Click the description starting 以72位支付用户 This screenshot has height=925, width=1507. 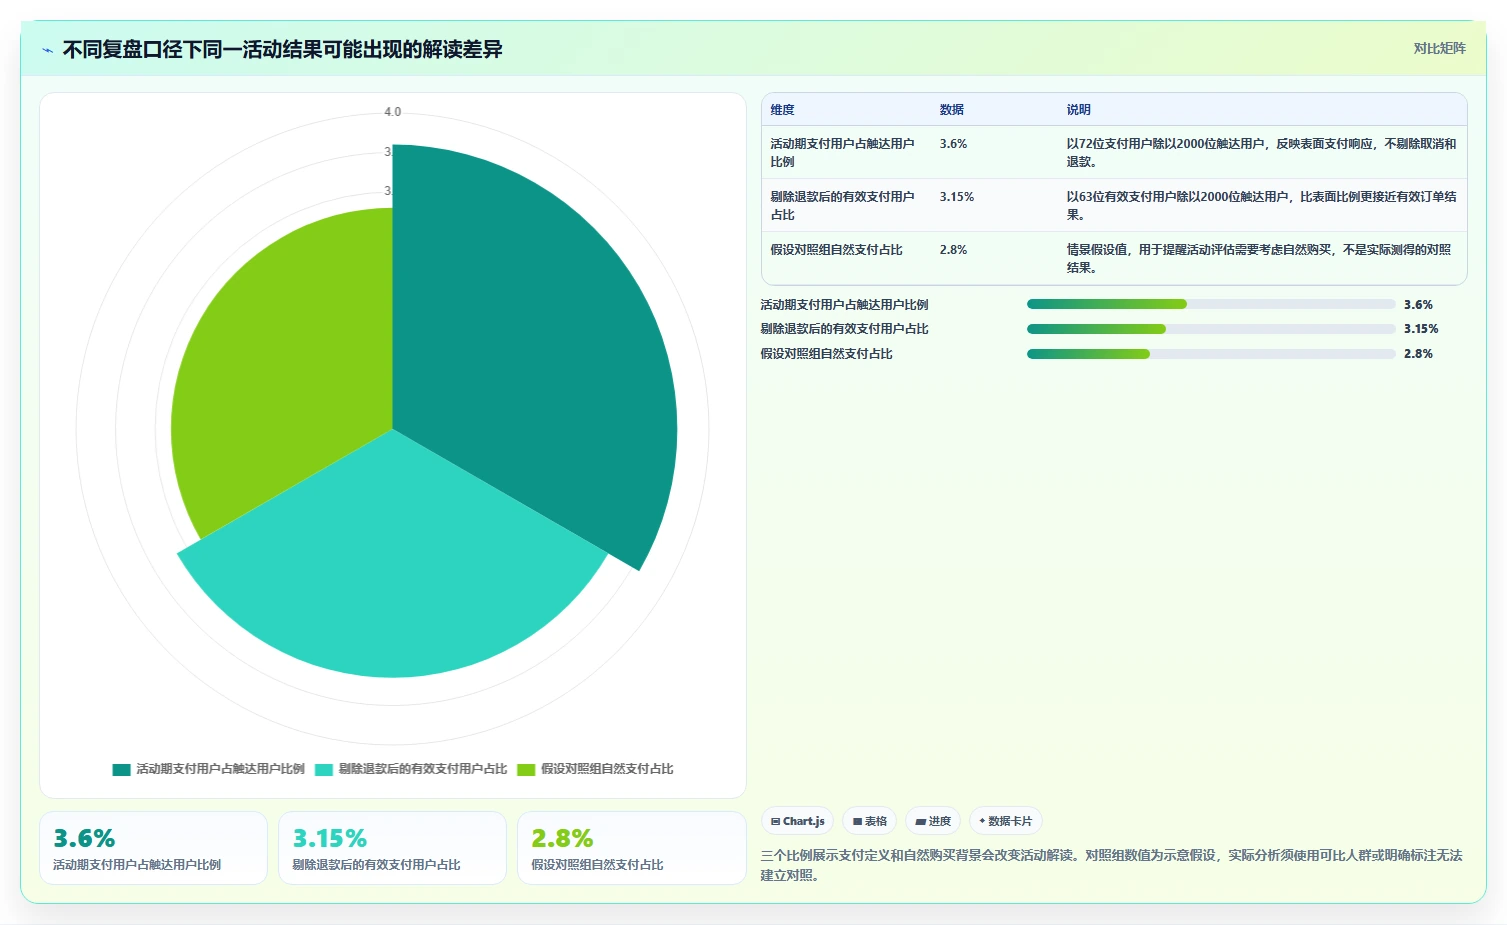1261,153
